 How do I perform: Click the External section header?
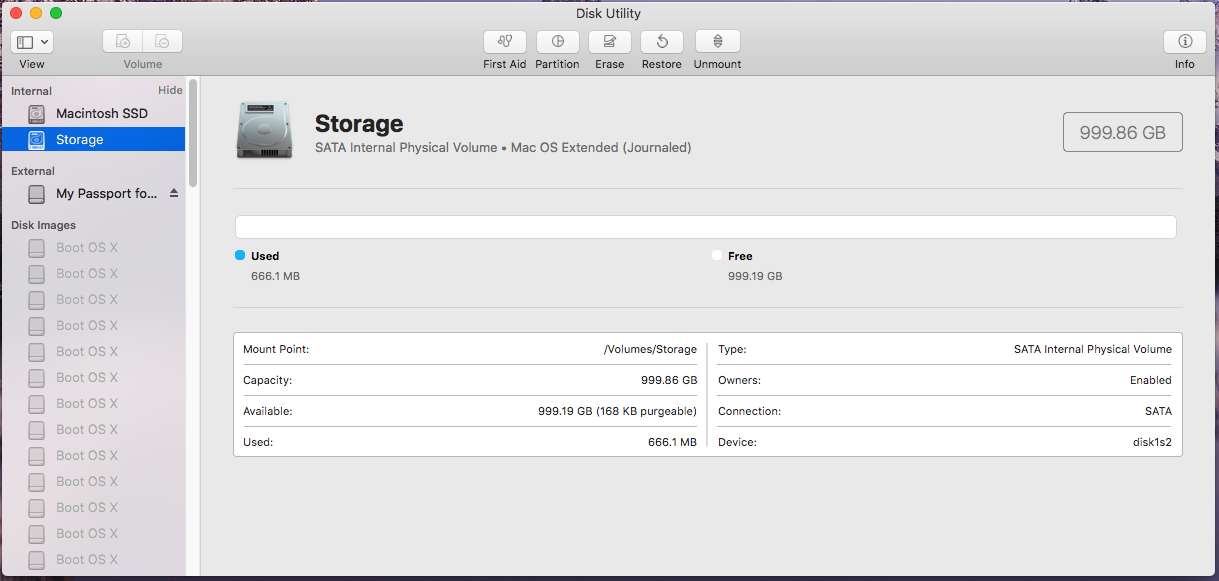[x=33, y=171]
